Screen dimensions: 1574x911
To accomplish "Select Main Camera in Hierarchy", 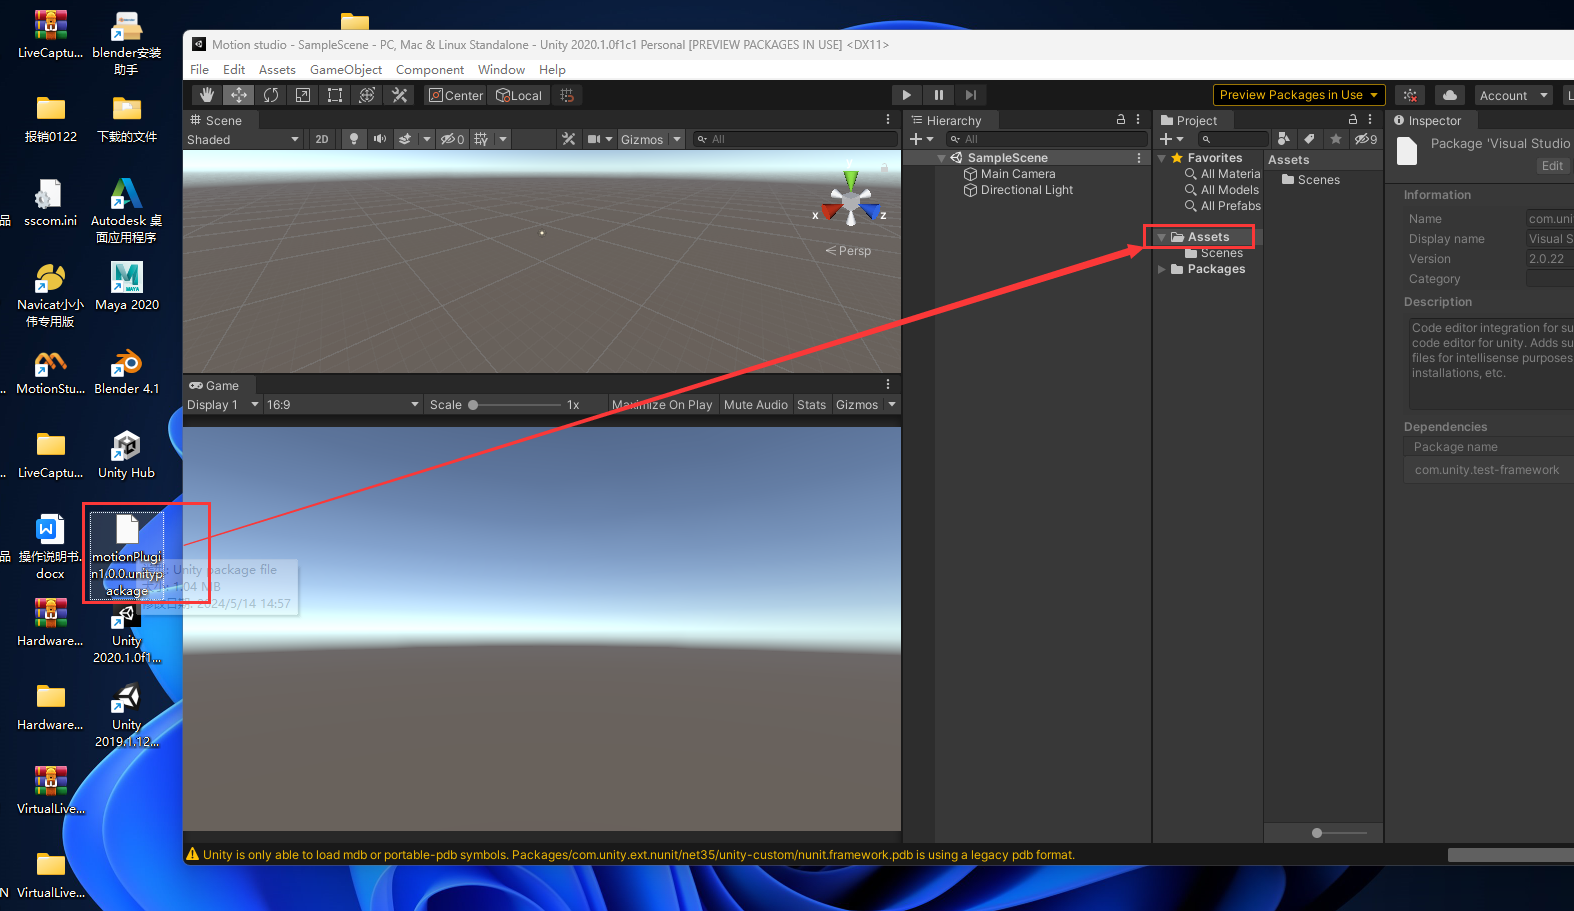I will (x=1017, y=174).
